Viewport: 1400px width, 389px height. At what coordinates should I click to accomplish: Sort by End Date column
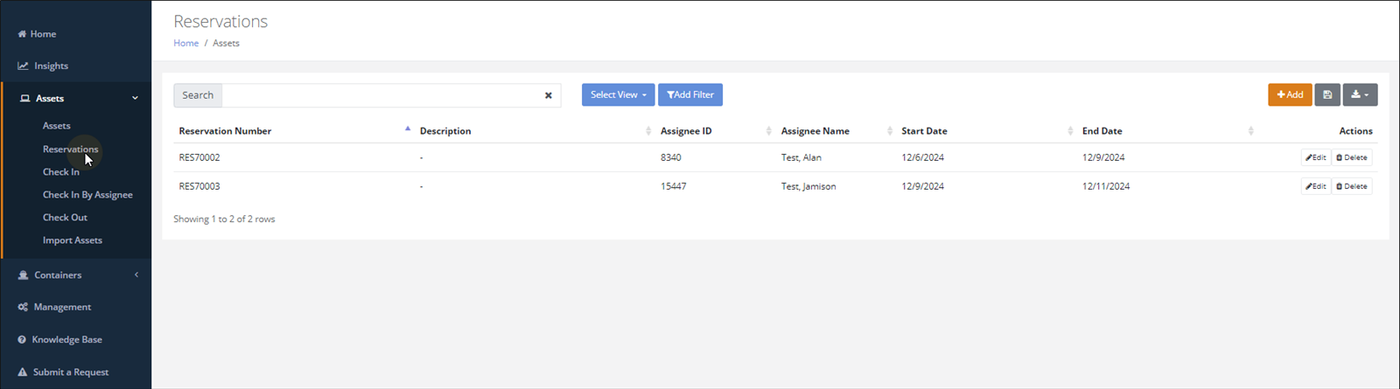click(1251, 131)
